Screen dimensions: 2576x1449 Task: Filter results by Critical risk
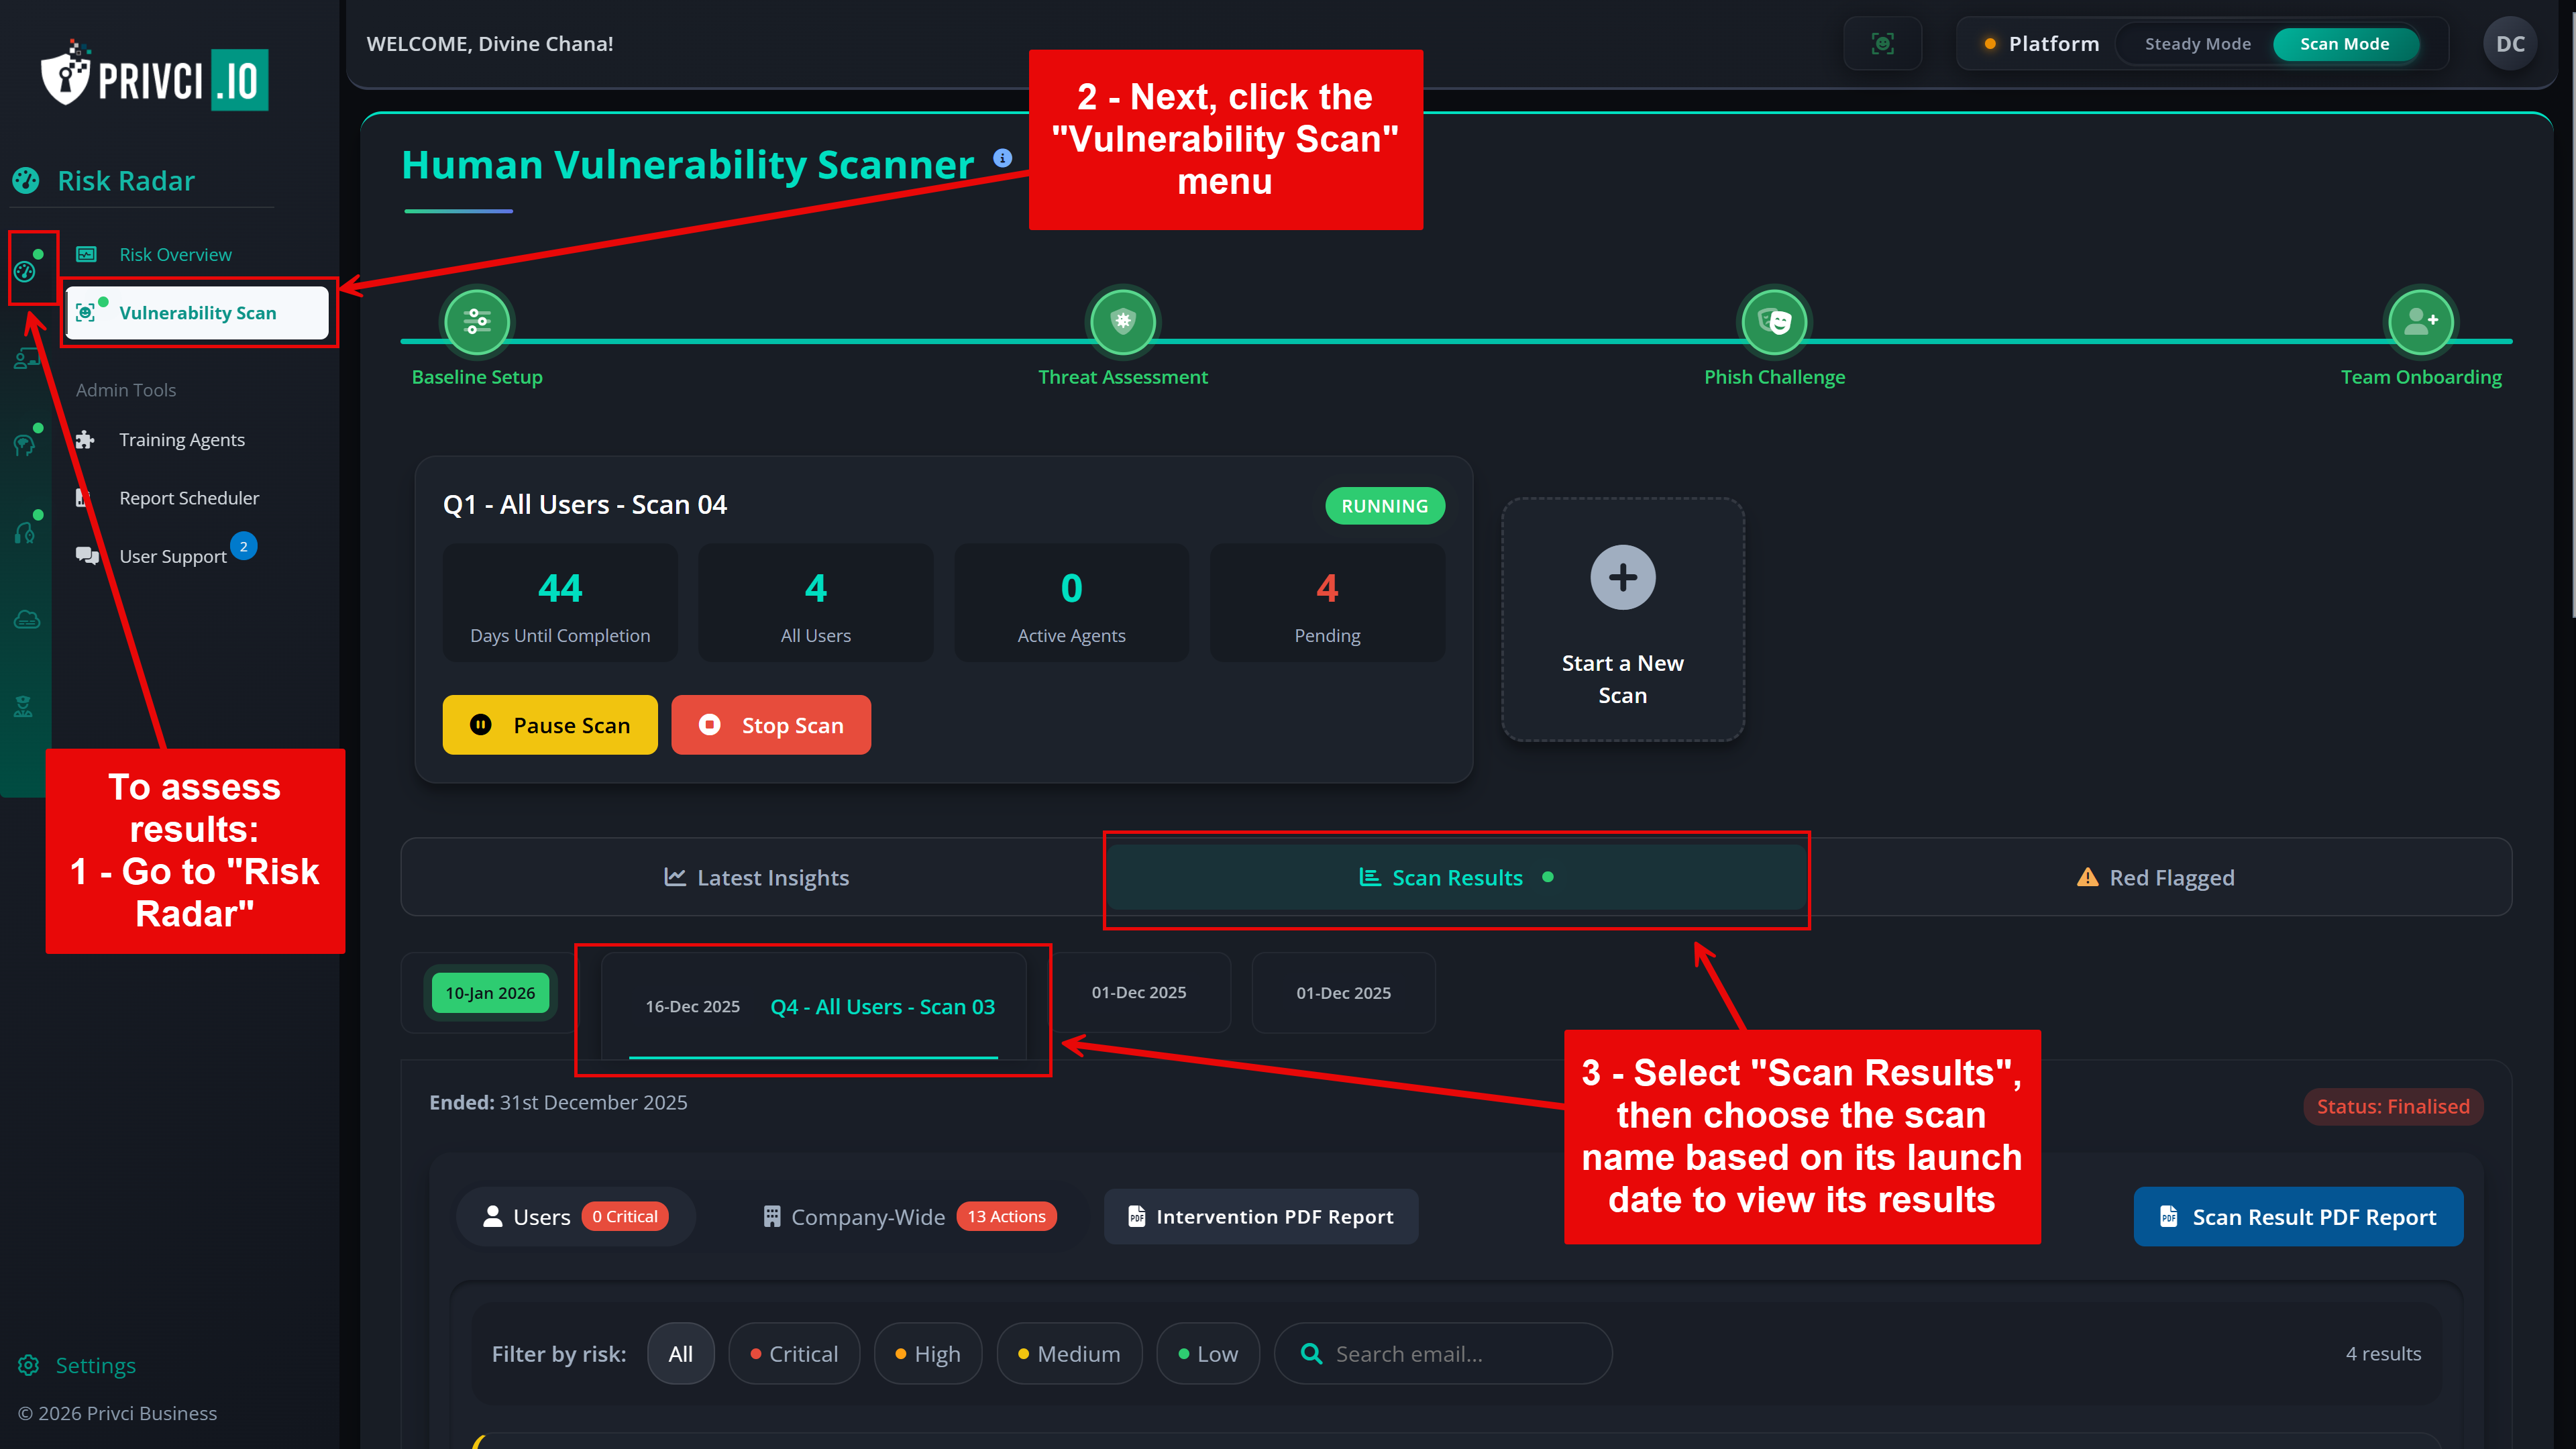pos(794,1353)
